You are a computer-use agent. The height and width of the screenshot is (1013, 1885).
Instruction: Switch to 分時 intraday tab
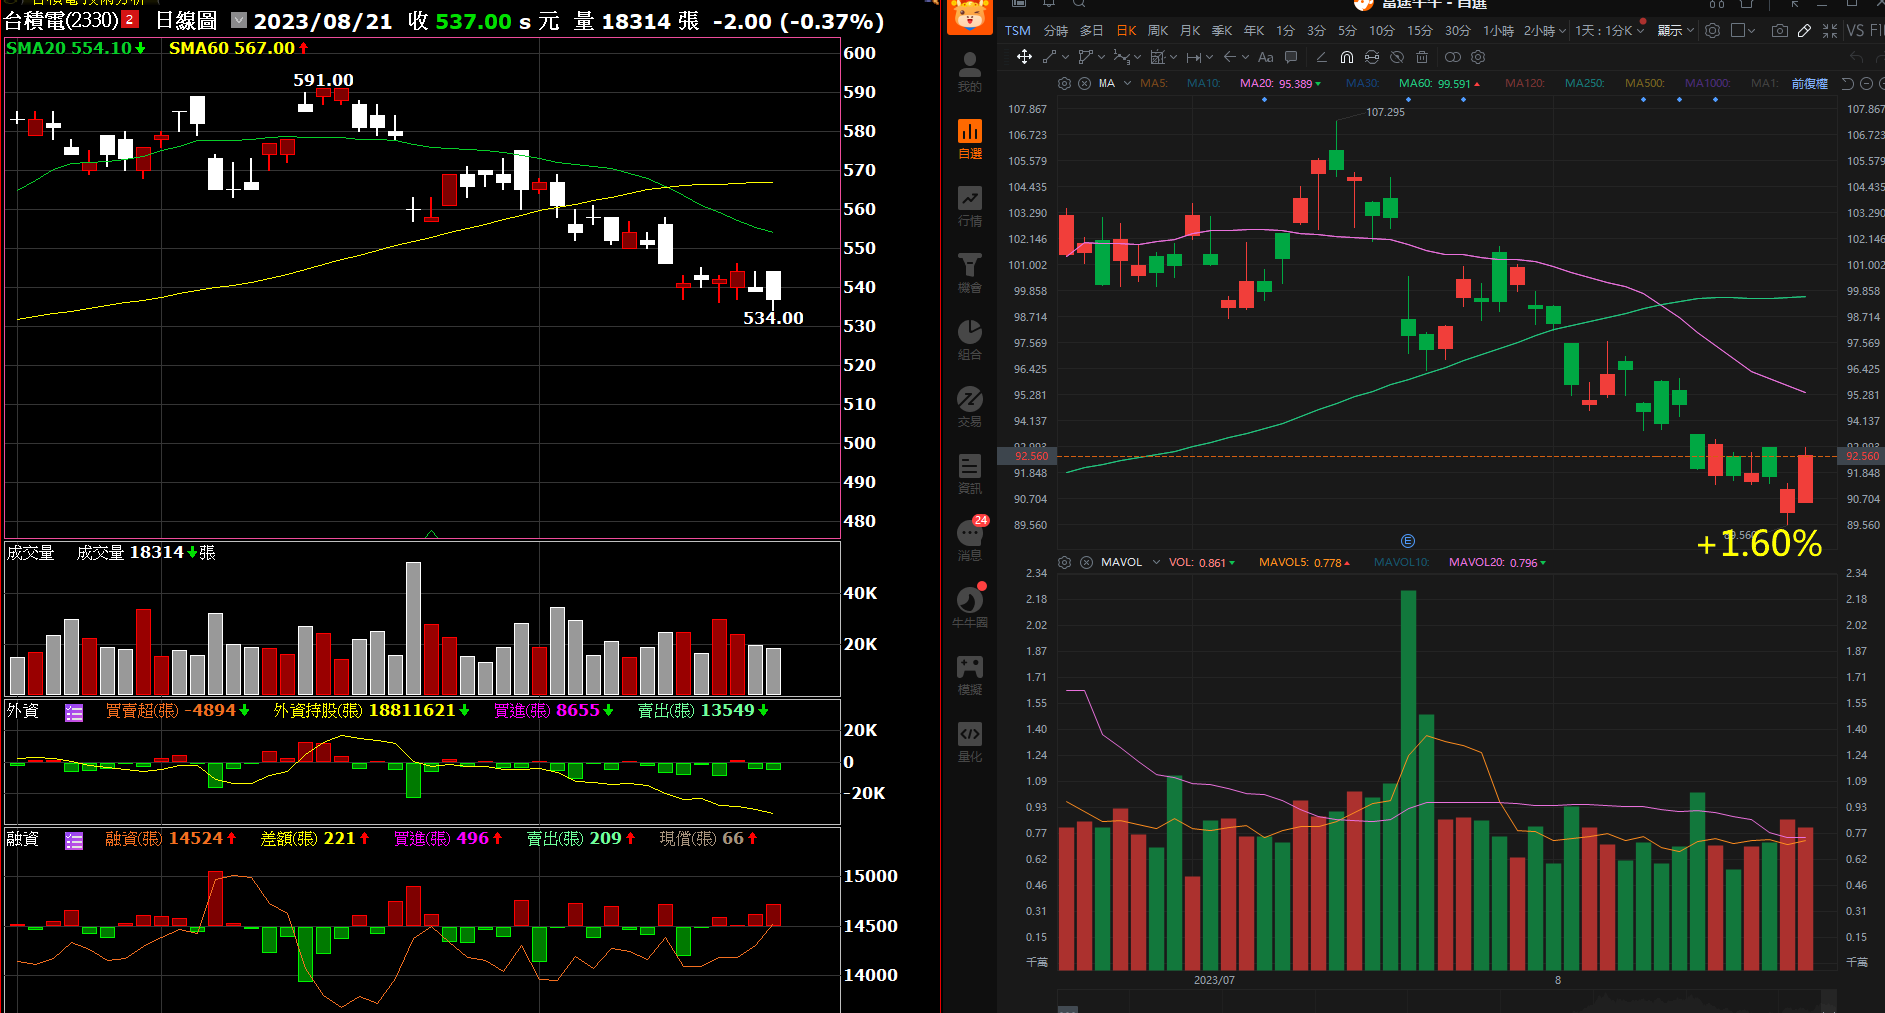1056,31
